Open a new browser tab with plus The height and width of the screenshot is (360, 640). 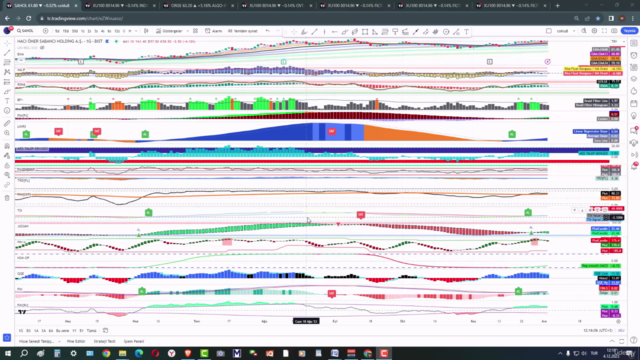[x=558, y=6]
